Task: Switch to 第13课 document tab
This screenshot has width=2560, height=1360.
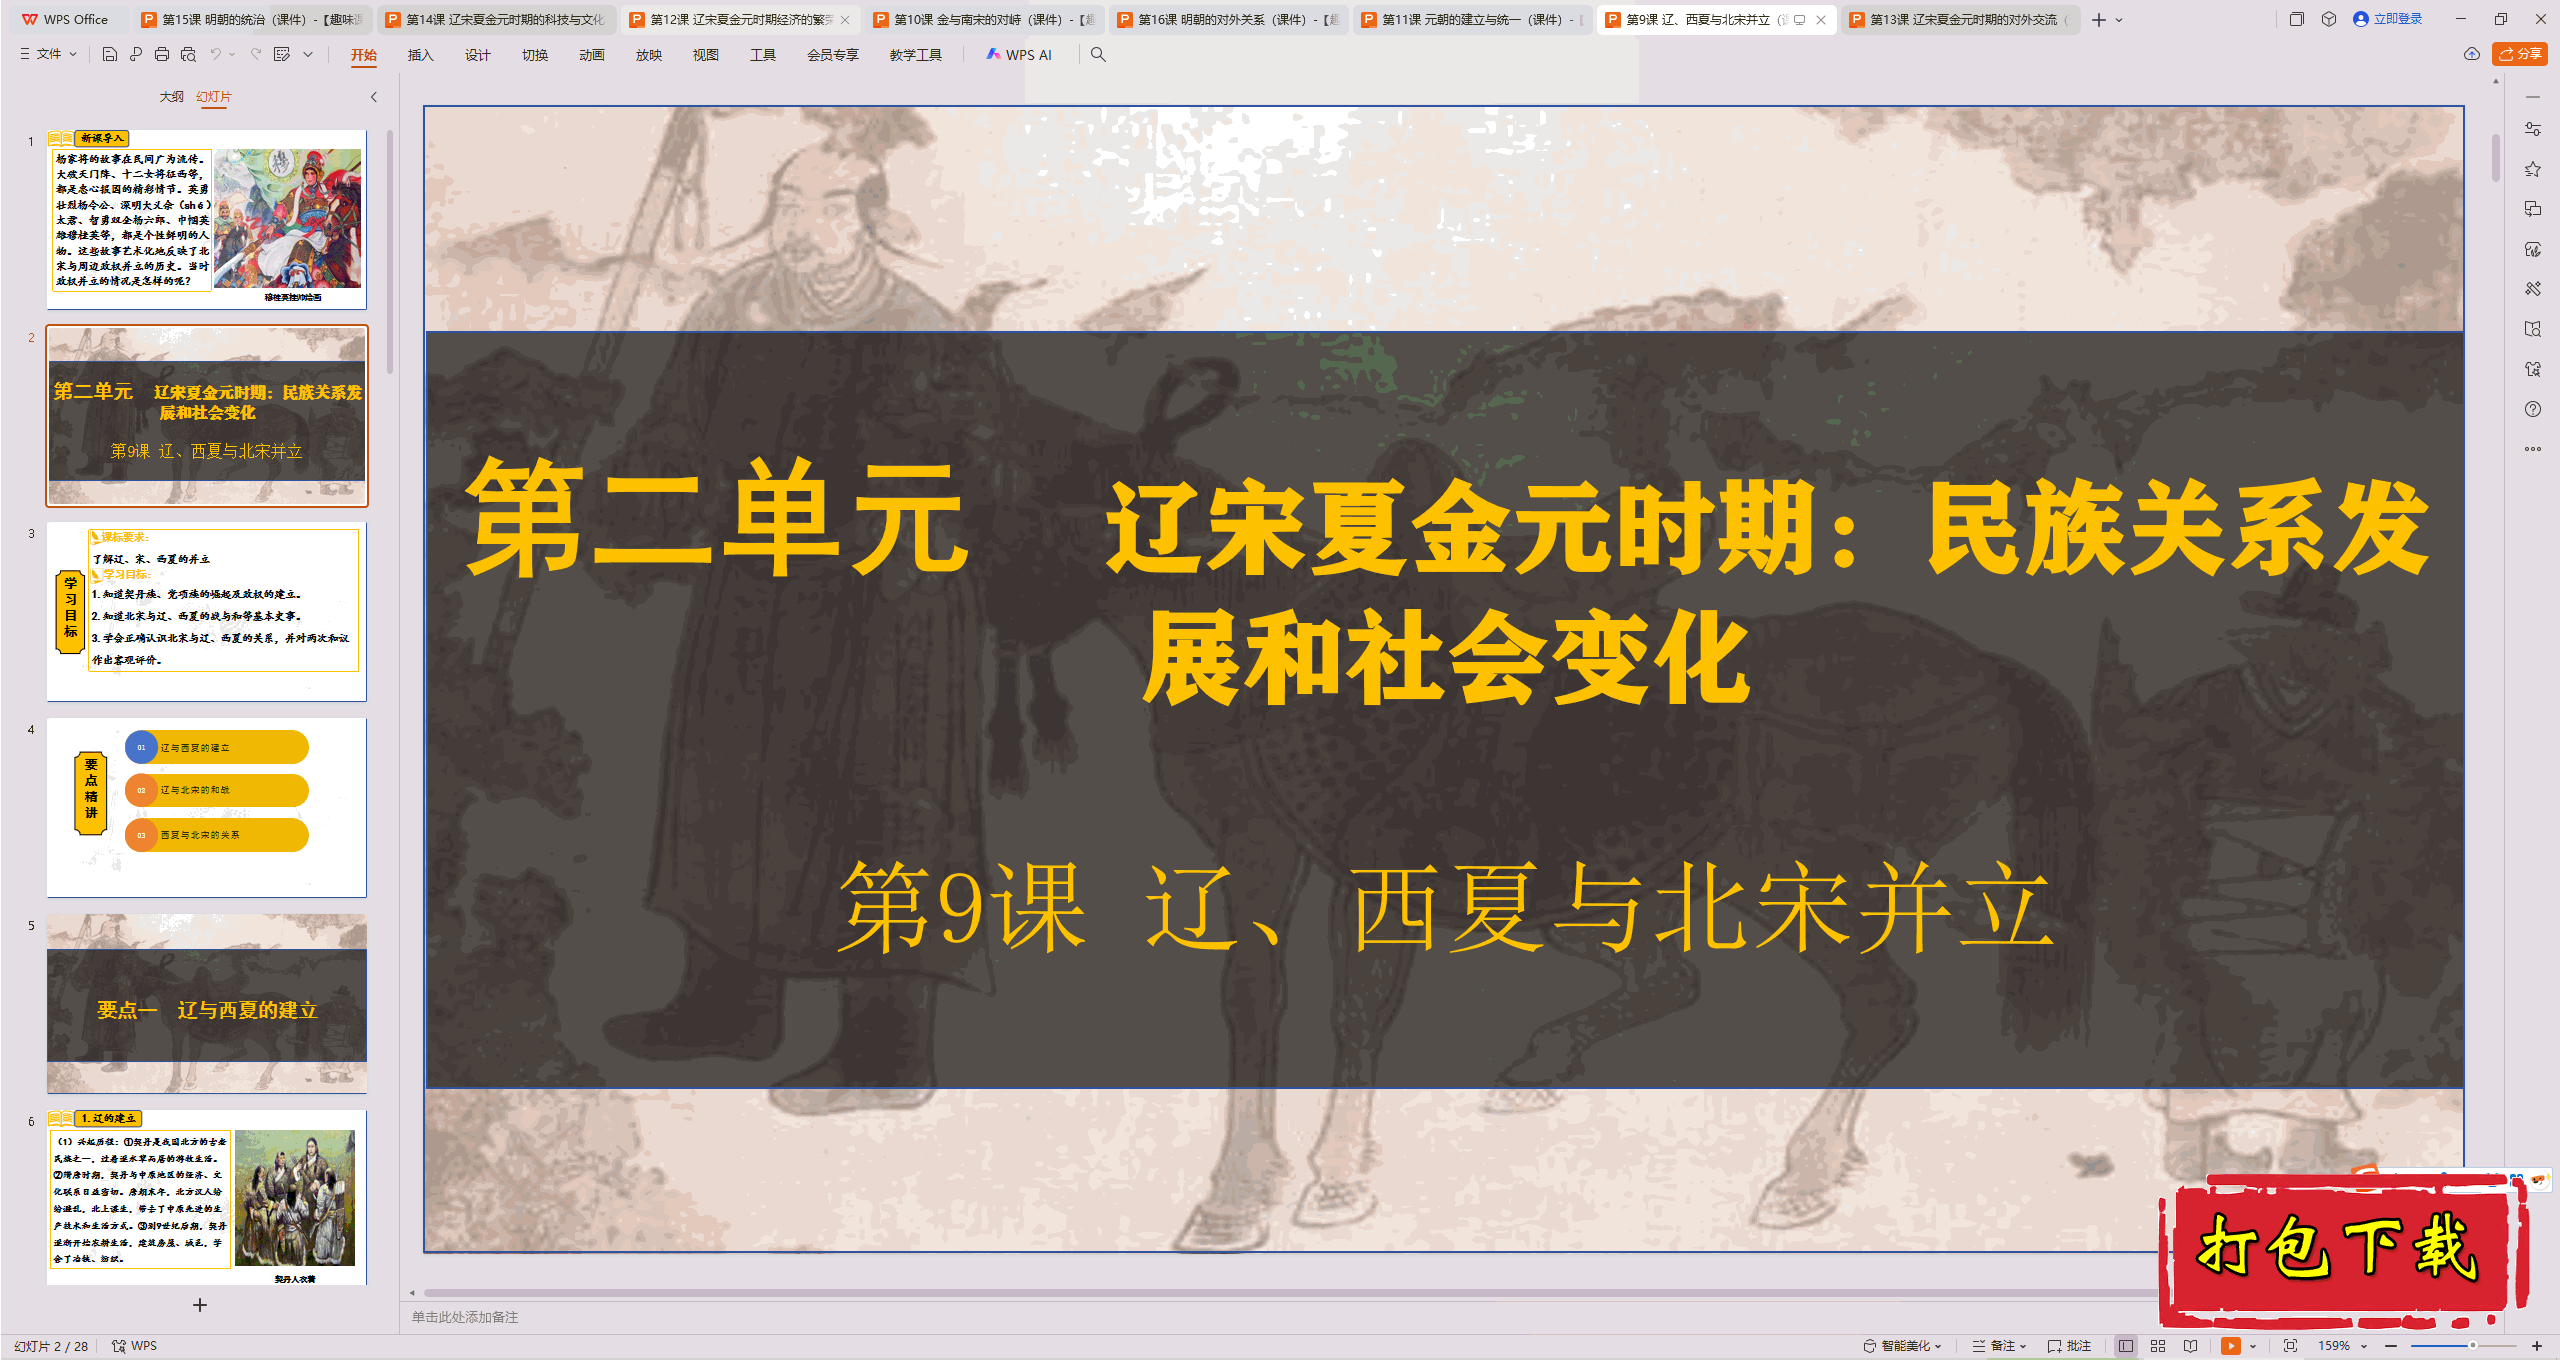Action: (x=1960, y=20)
